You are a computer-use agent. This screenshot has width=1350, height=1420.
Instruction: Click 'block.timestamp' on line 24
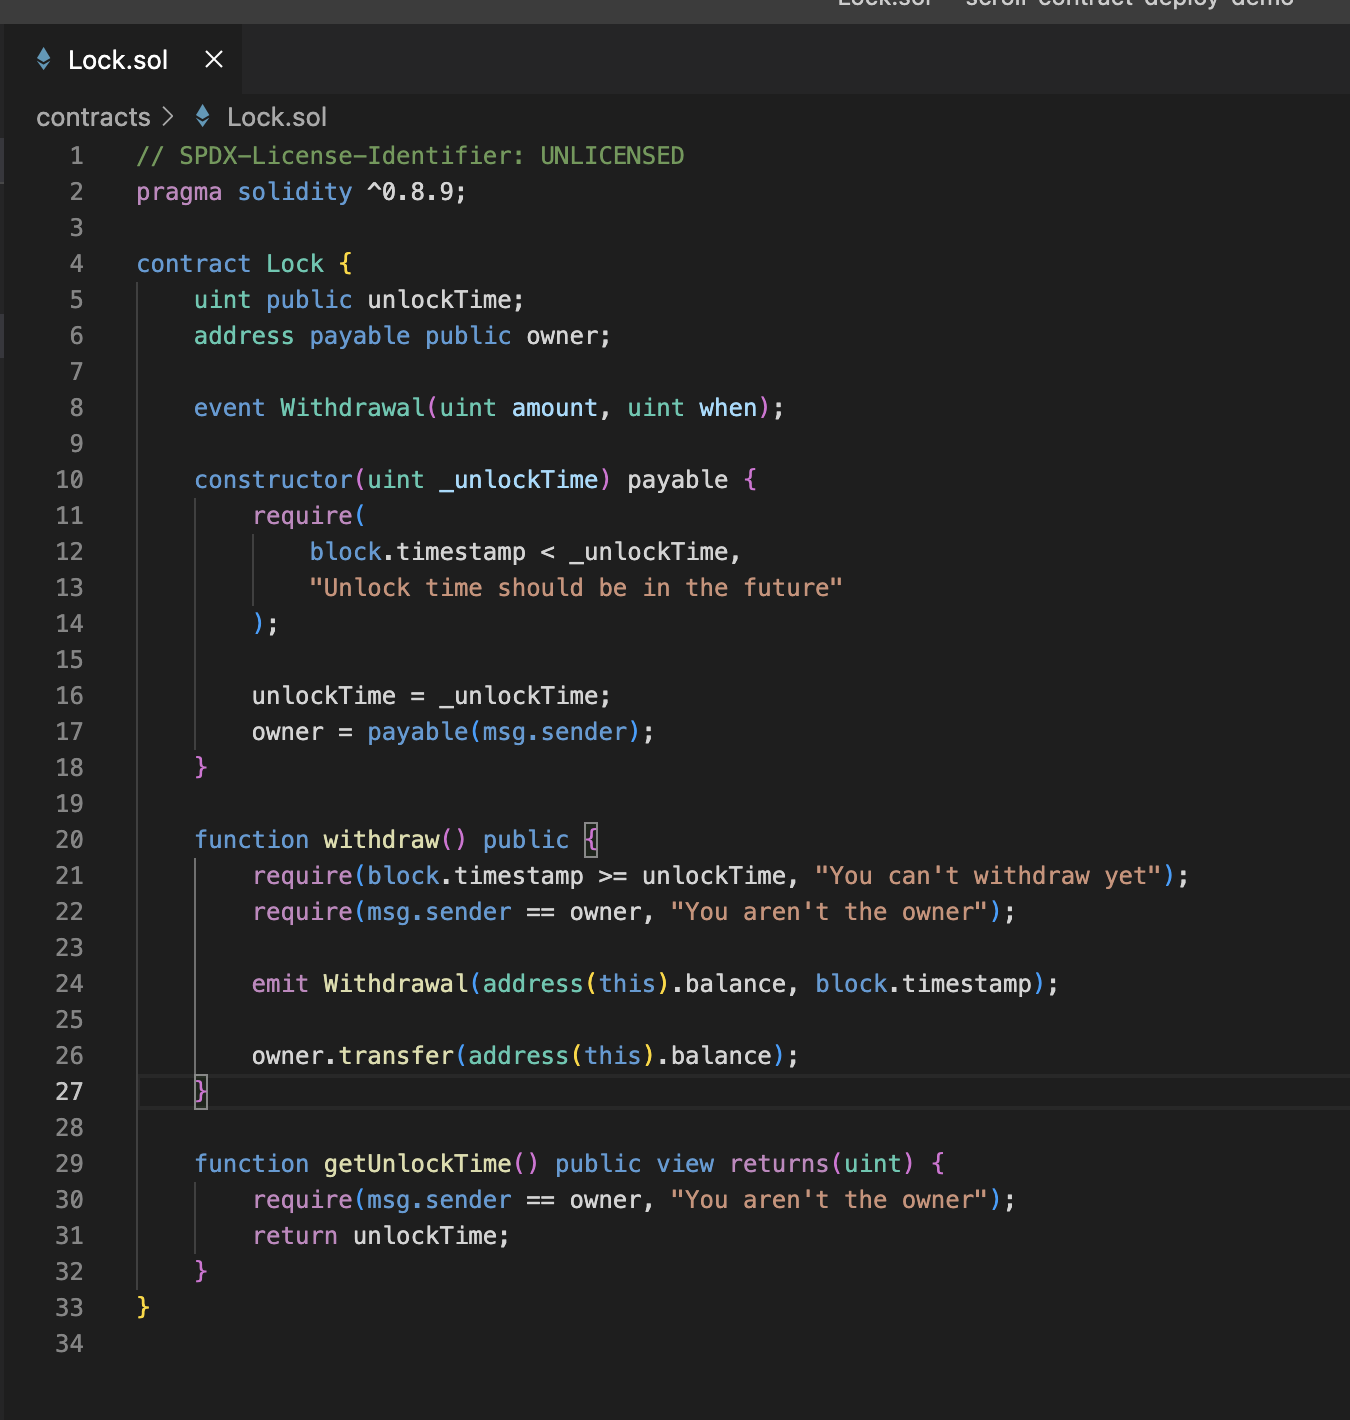(923, 984)
